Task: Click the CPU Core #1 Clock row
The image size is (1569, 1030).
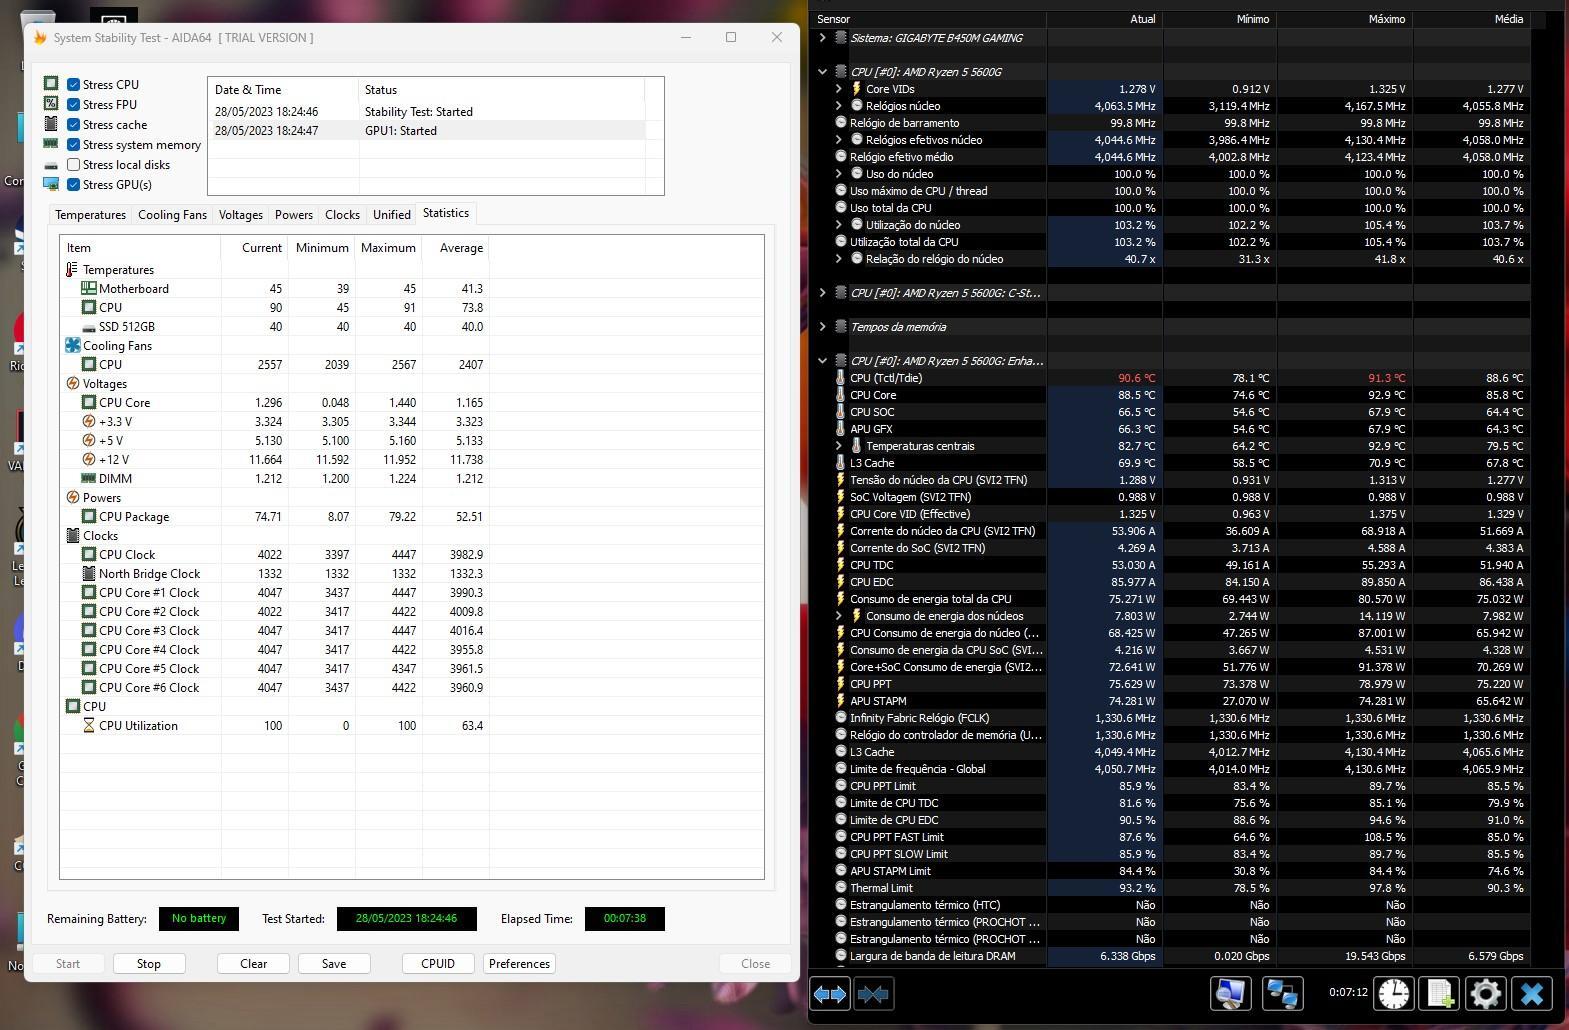Action: [x=275, y=593]
